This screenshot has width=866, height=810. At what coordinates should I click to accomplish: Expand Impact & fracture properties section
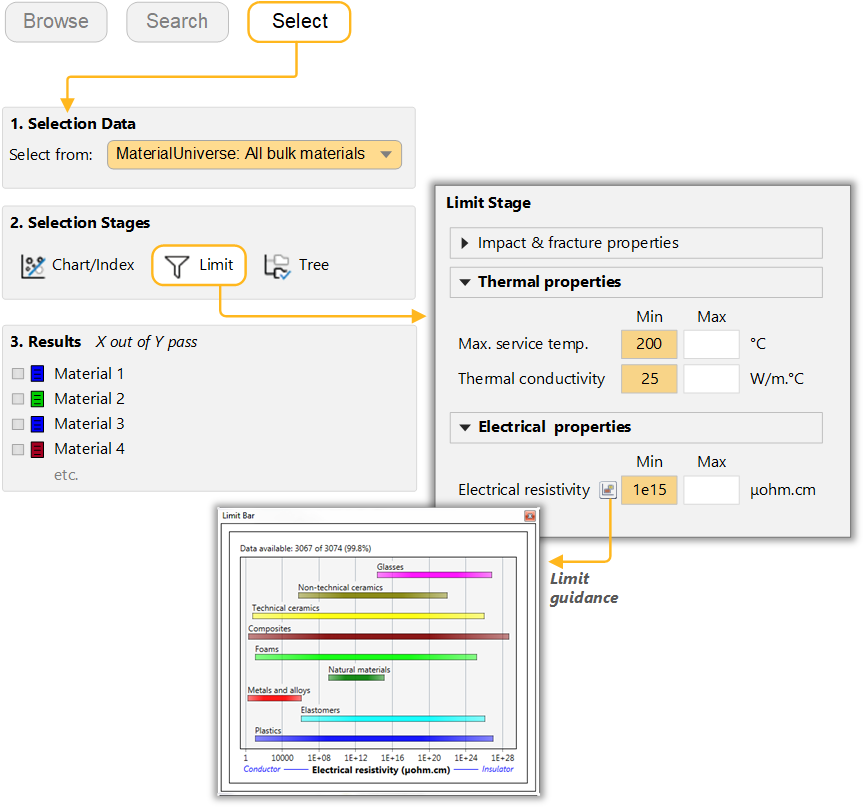click(x=465, y=243)
